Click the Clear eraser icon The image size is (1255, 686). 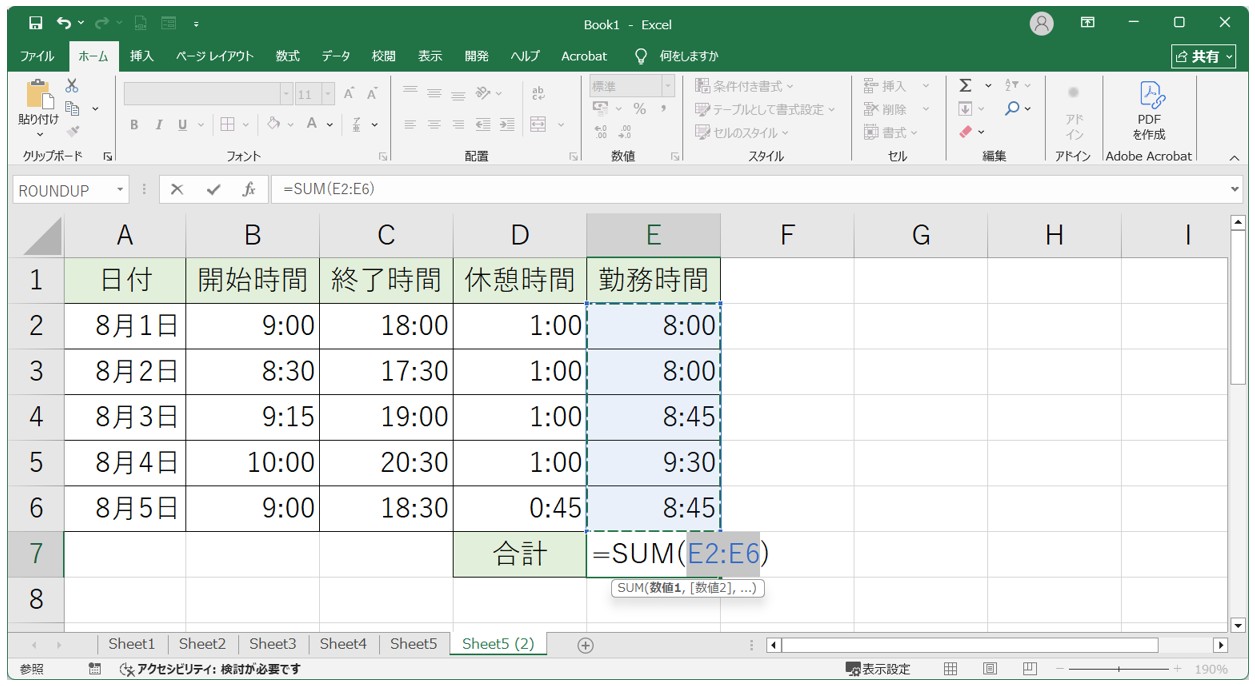coord(965,131)
